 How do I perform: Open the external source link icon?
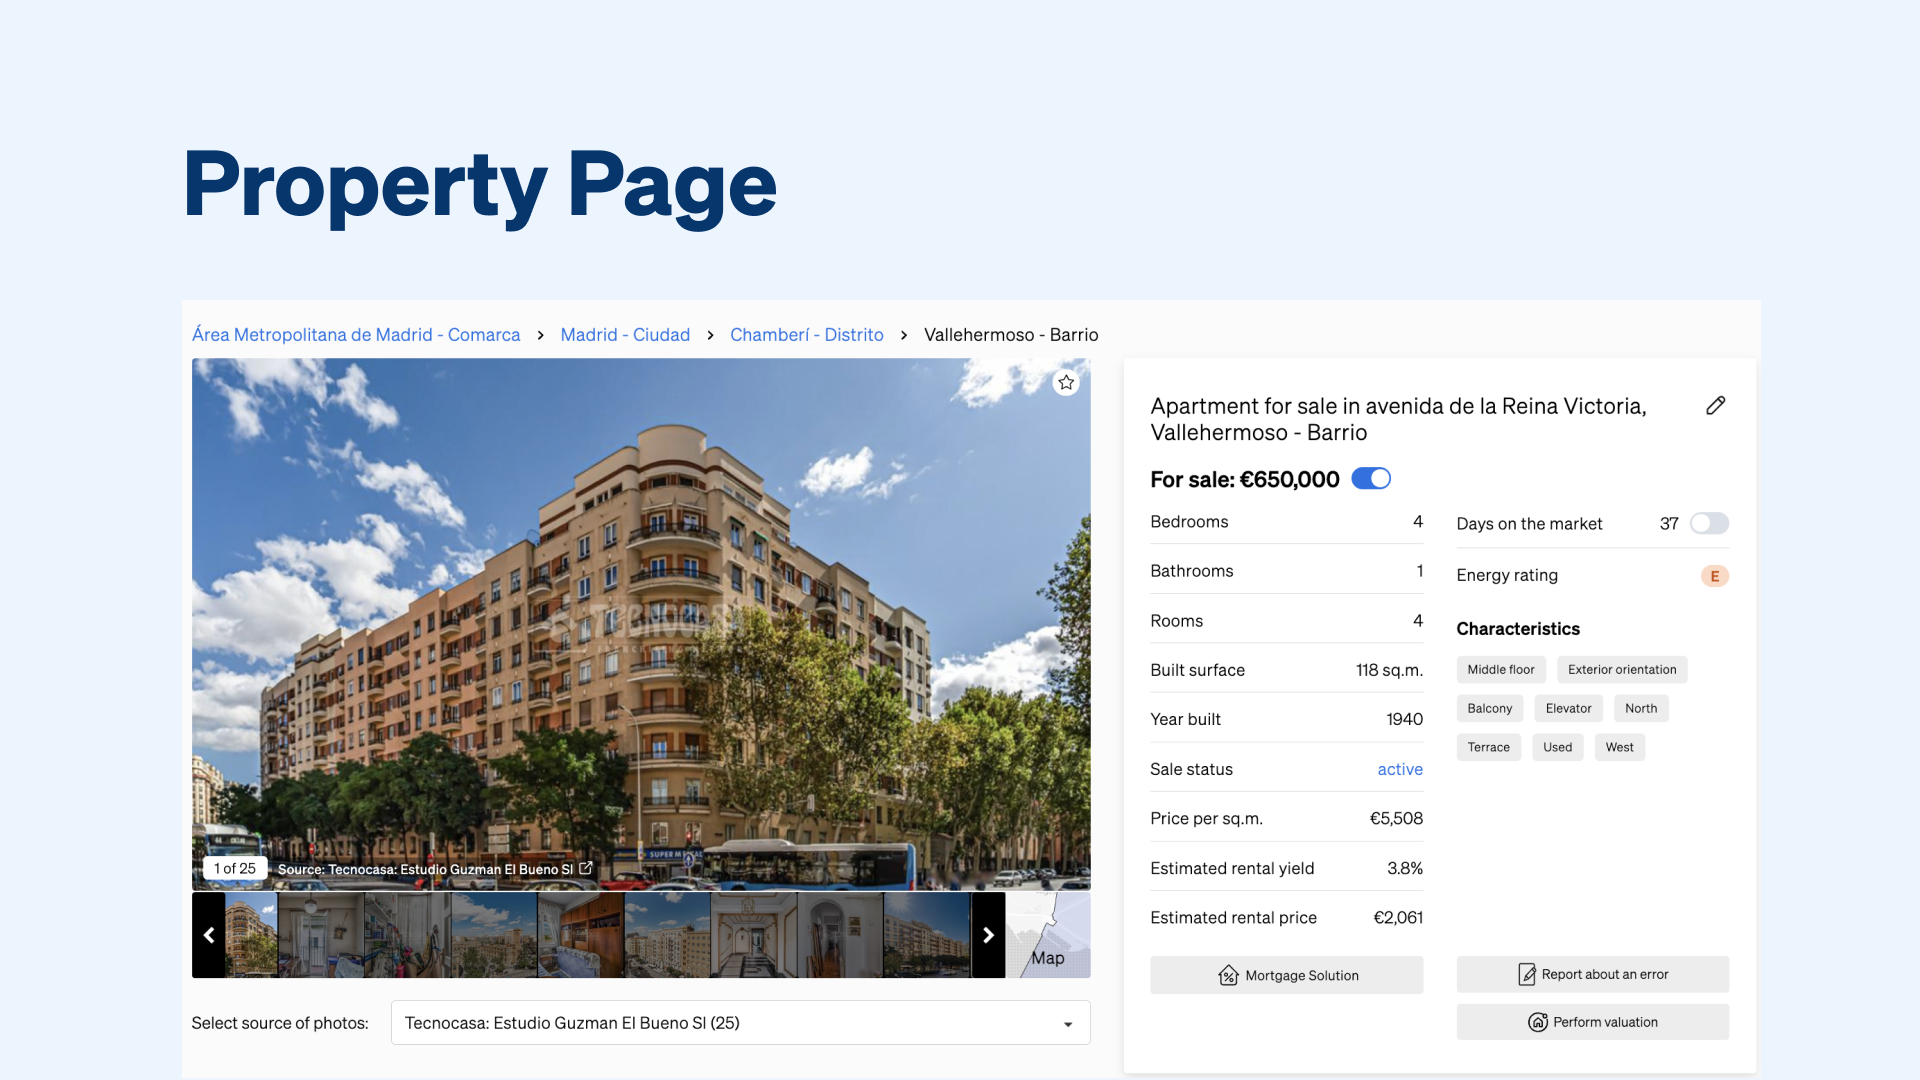(x=586, y=868)
